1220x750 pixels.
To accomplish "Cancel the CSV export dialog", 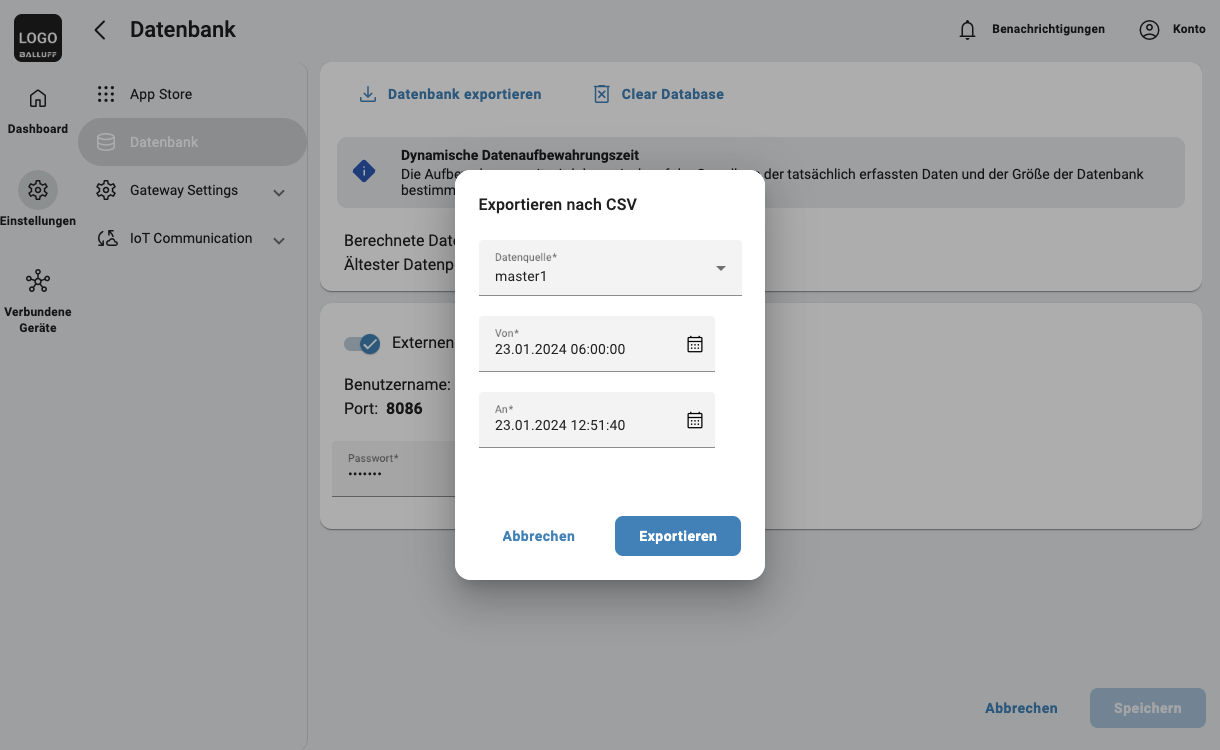I will pyautogui.click(x=538, y=536).
